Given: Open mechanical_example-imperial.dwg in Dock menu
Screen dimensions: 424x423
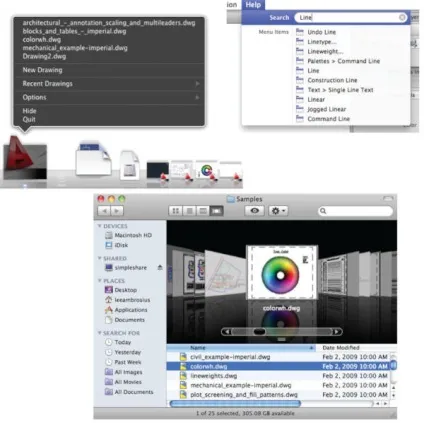Looking at the screenshot, I should point(75,48).
